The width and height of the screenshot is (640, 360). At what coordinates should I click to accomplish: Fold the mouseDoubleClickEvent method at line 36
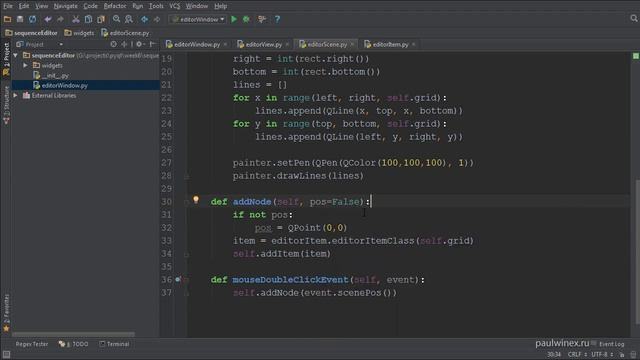[x=186, y=280]
